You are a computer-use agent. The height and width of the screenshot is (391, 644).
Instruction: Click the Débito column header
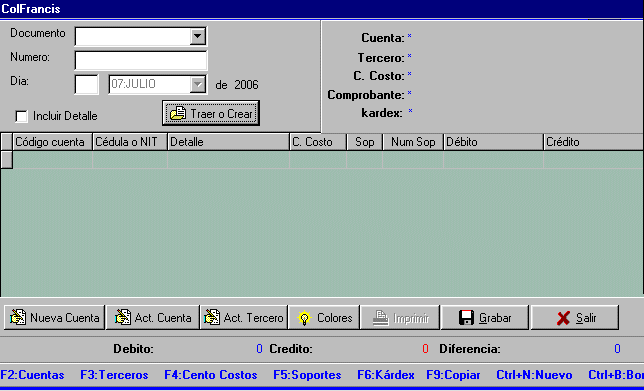point(493,142)
